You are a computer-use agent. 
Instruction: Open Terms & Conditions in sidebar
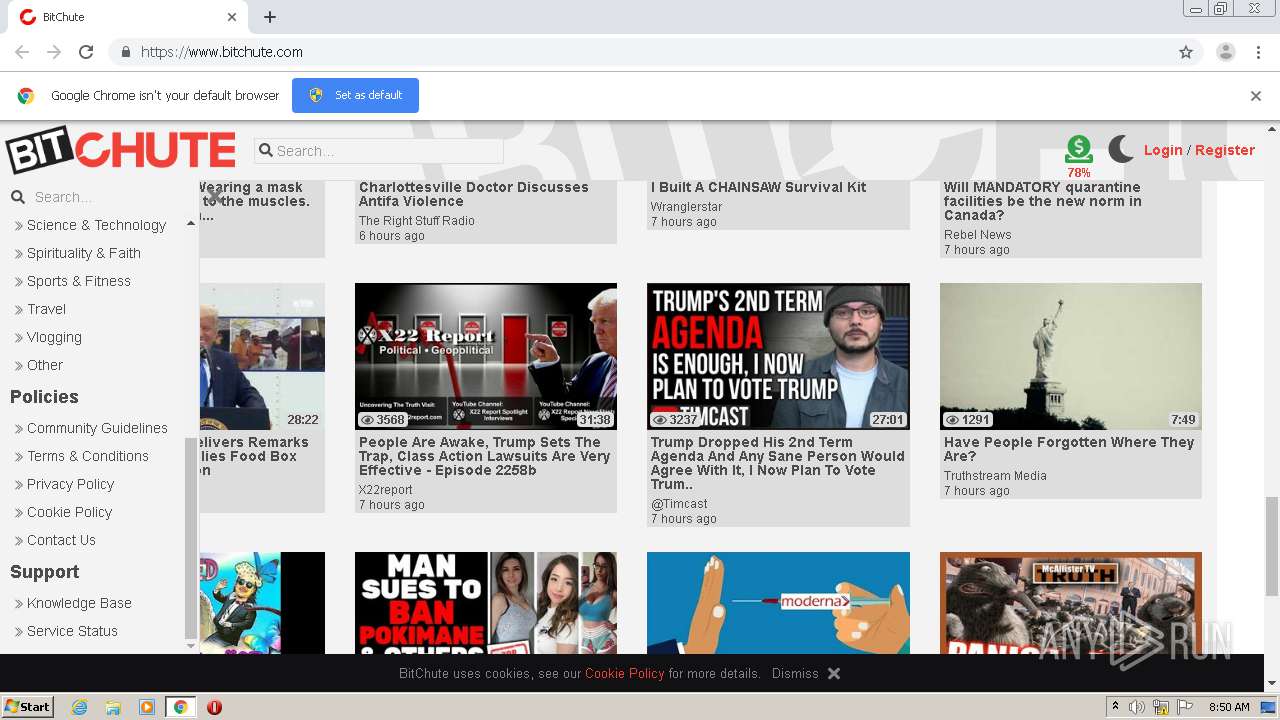point(88,456)
